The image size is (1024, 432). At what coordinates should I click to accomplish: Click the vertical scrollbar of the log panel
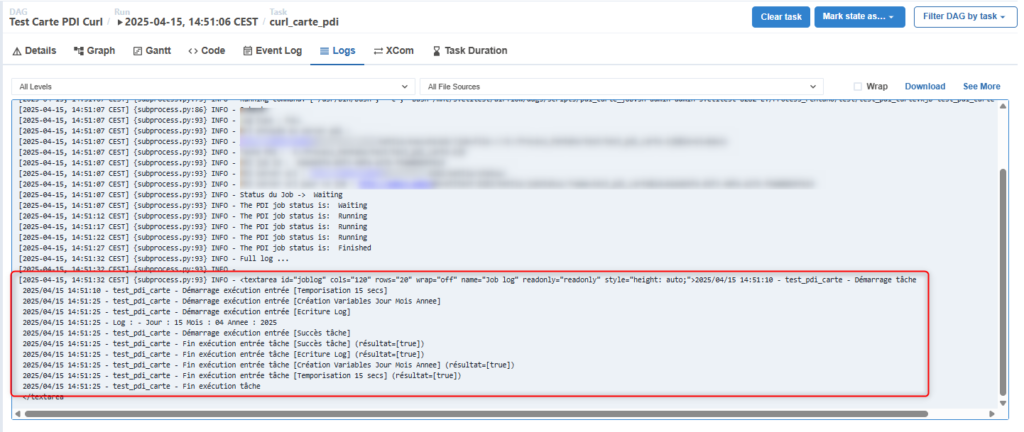(1003, 281)
